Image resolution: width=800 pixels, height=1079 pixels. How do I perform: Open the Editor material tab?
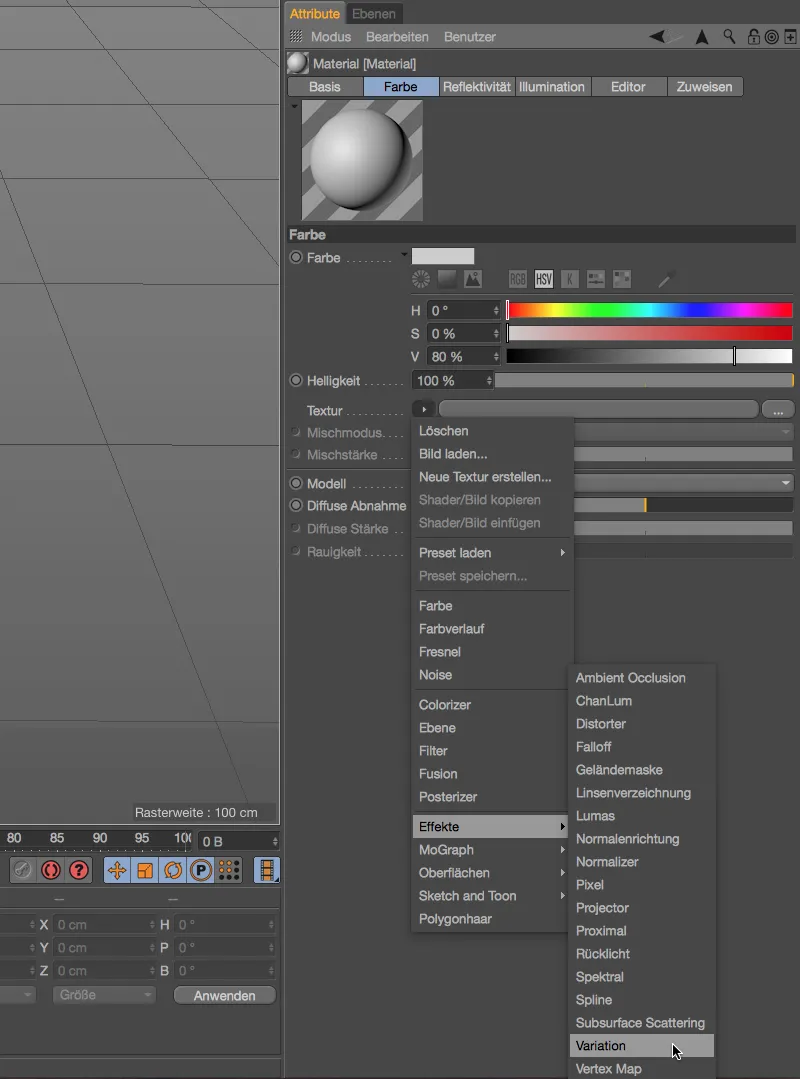628,87
